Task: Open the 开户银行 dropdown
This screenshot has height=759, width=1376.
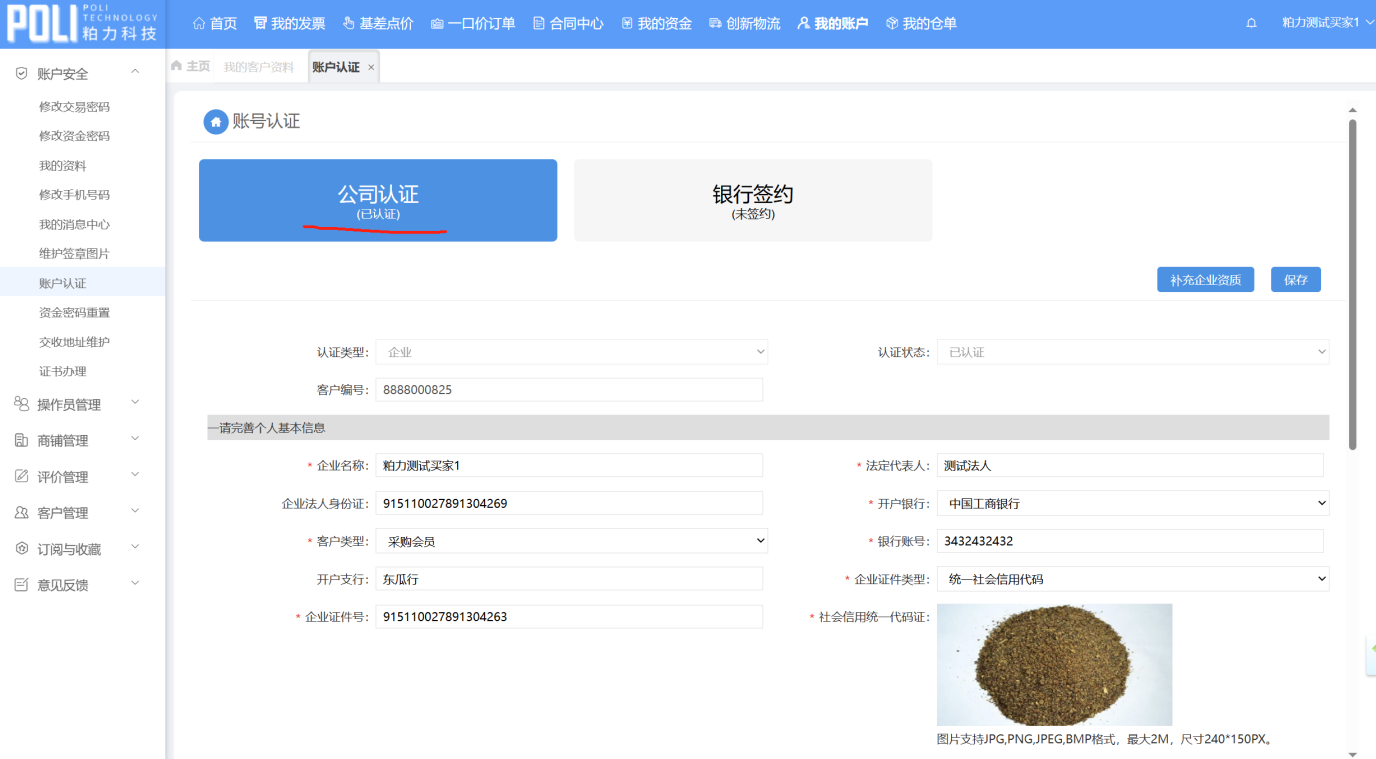Action: 1132,503
